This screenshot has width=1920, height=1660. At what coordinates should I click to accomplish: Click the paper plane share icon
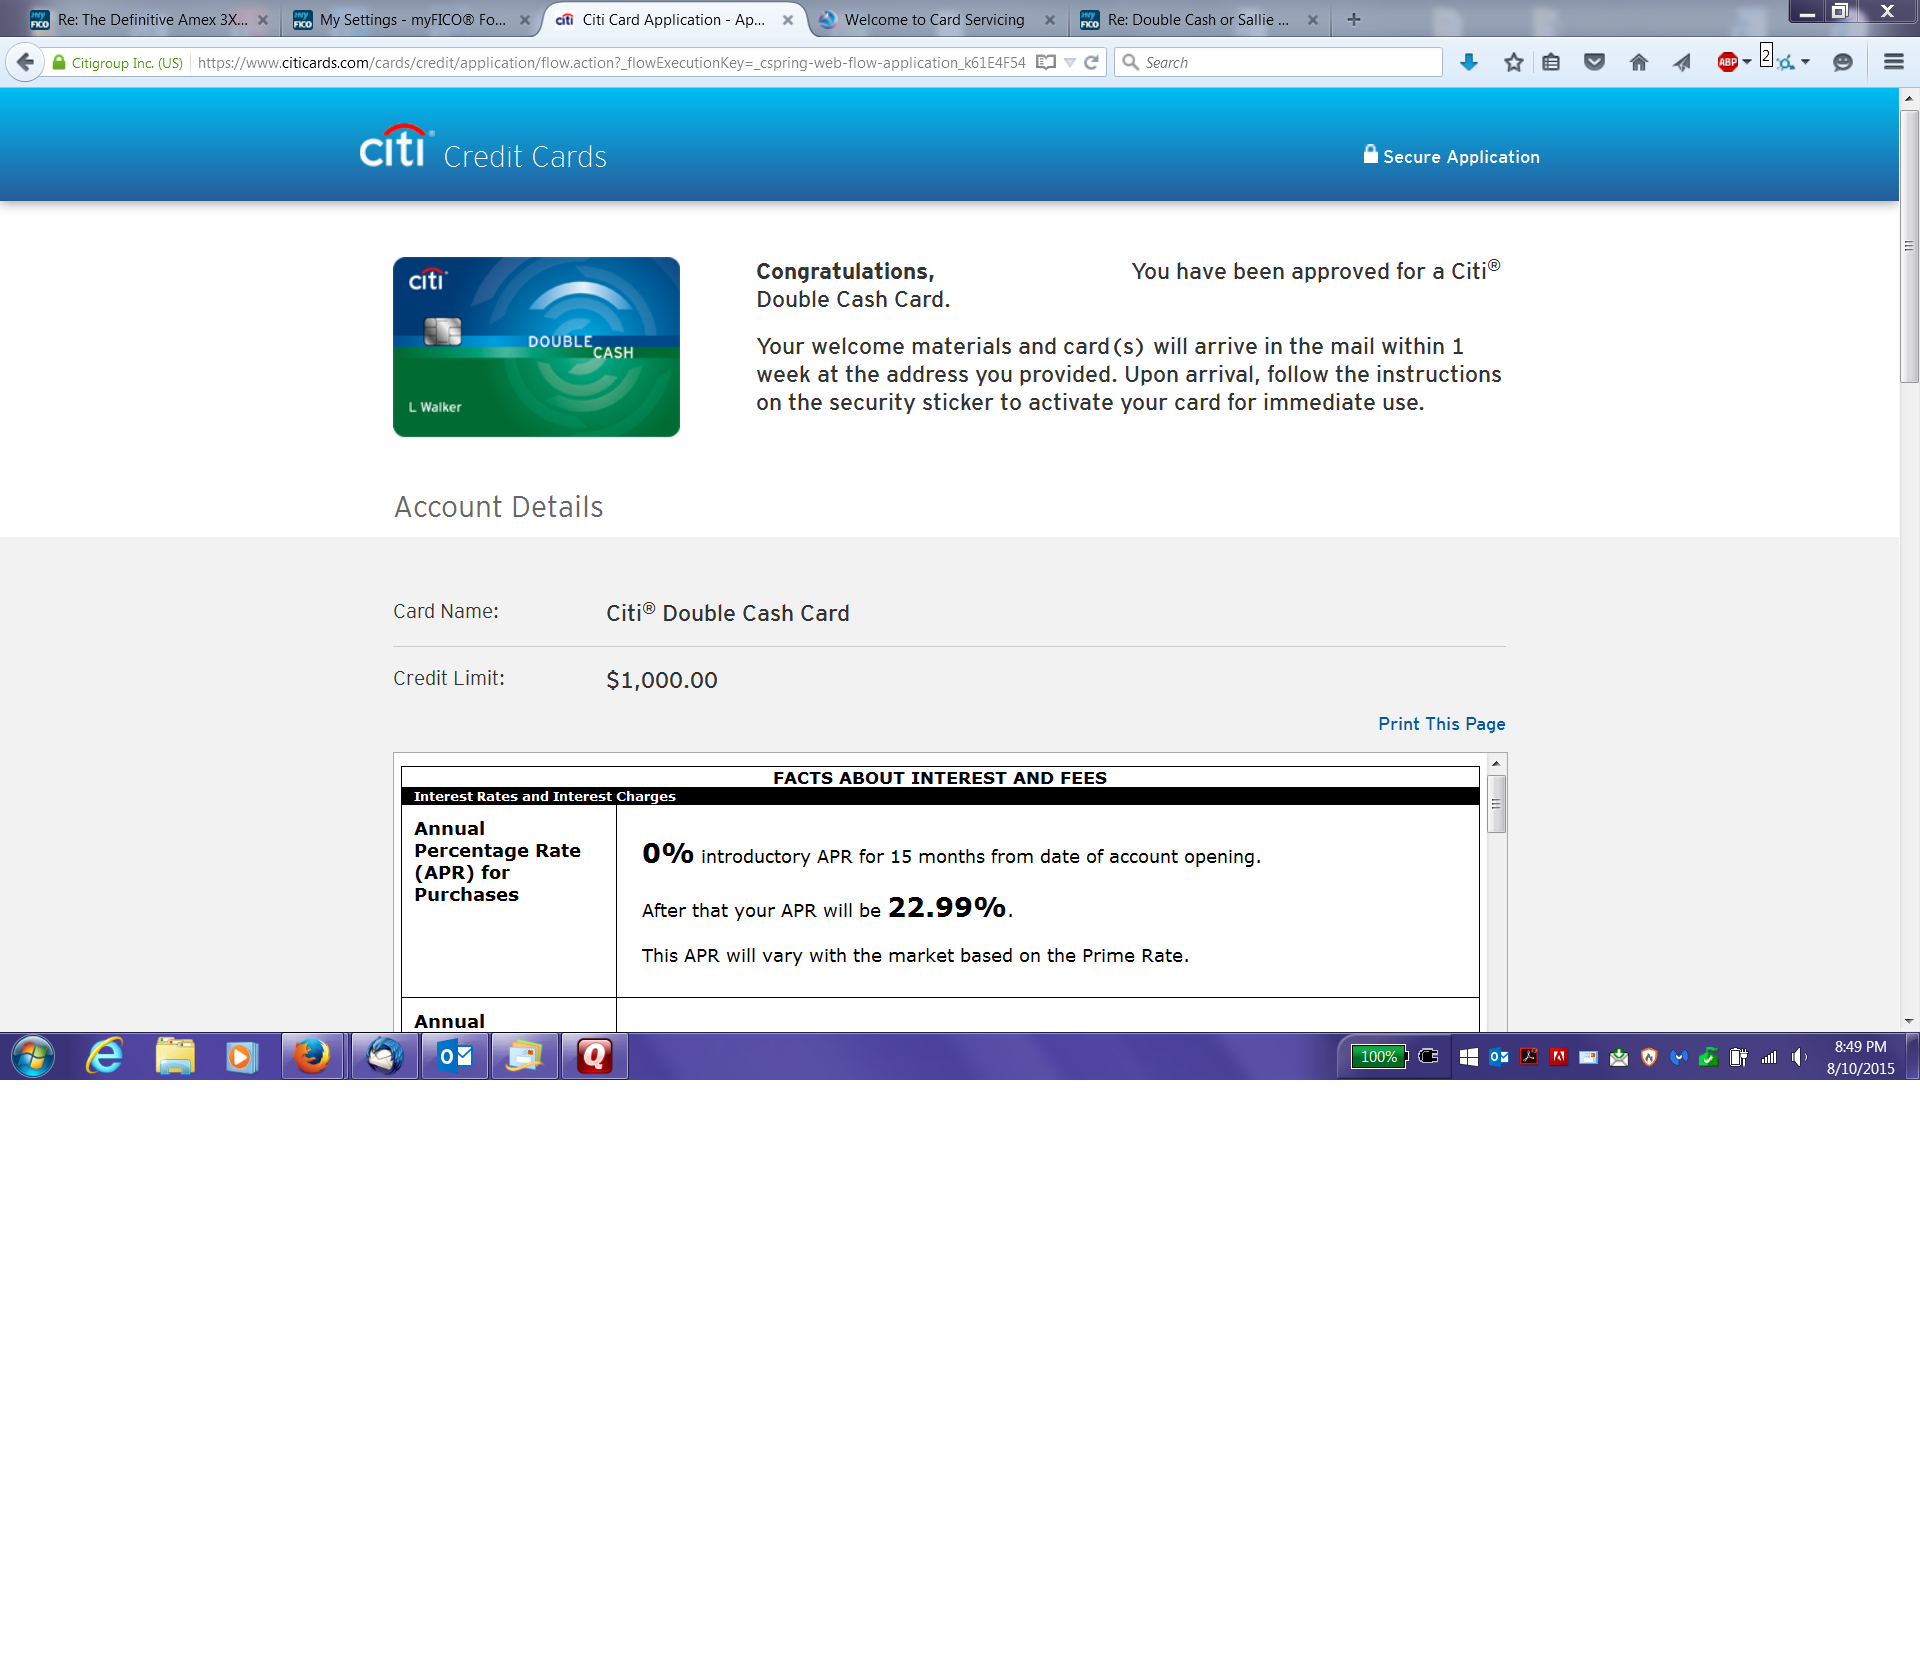pos(1682,62)
